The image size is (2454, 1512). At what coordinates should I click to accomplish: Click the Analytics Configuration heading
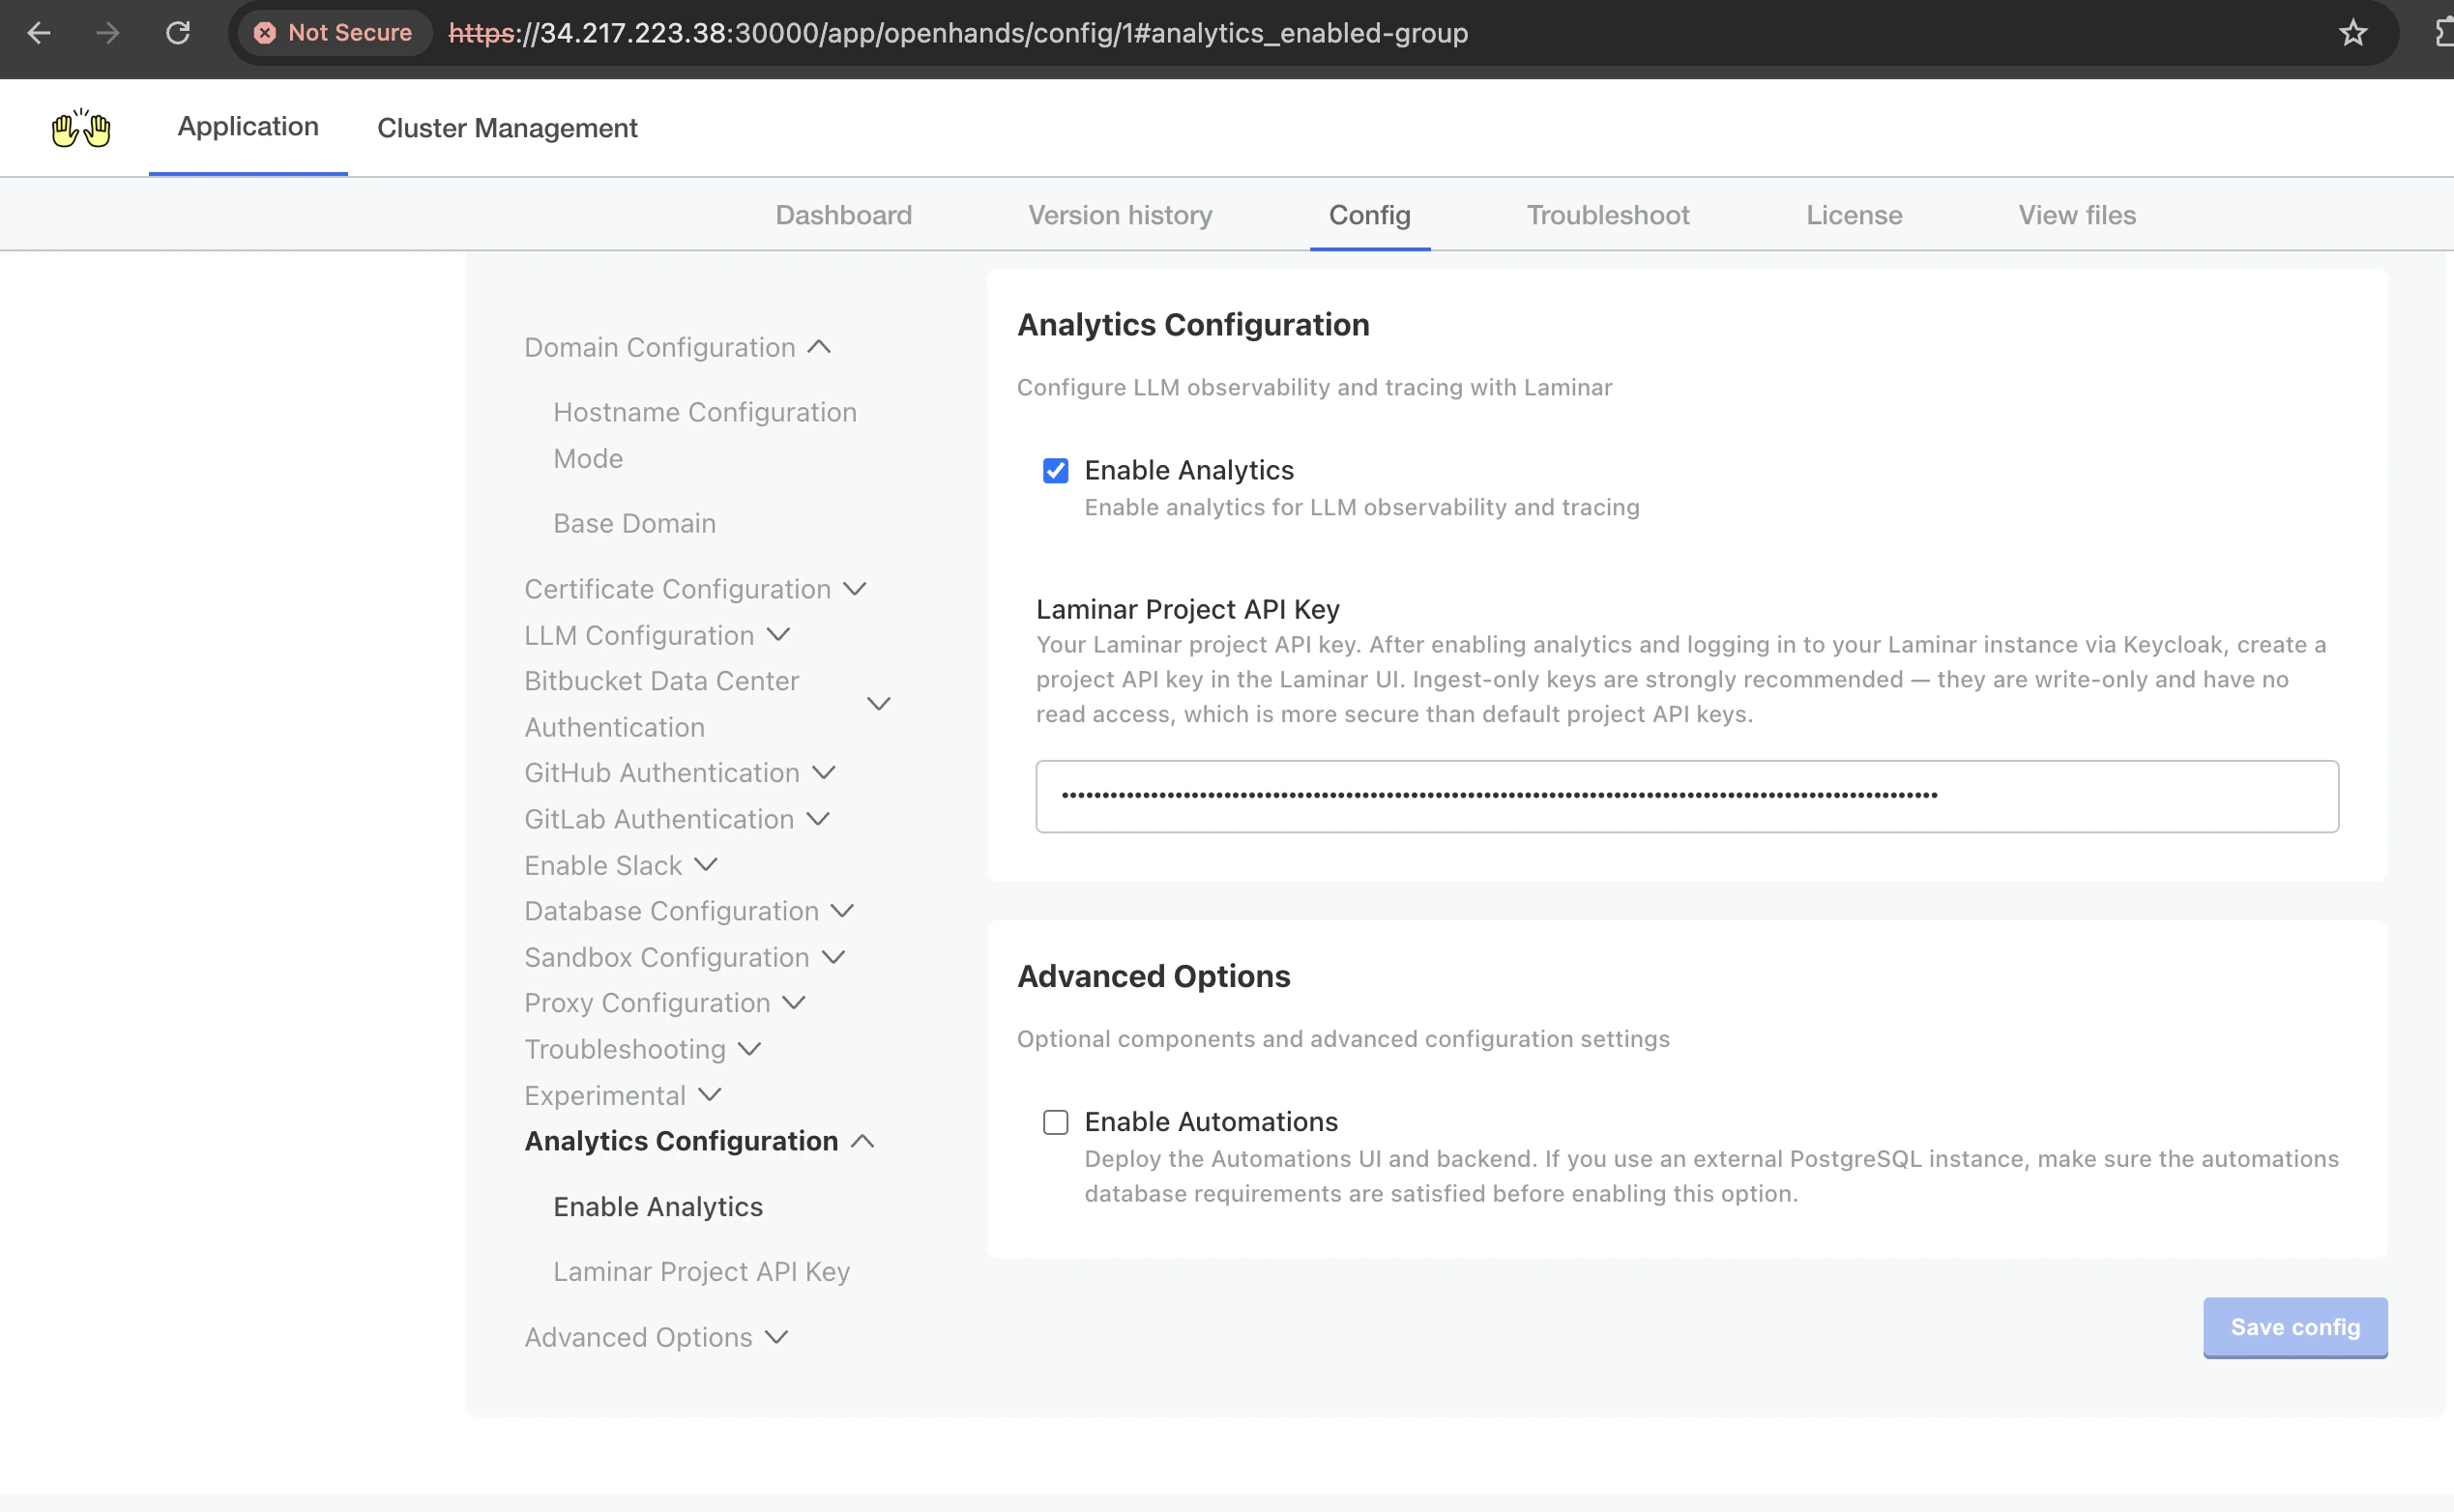point(1193,325)
